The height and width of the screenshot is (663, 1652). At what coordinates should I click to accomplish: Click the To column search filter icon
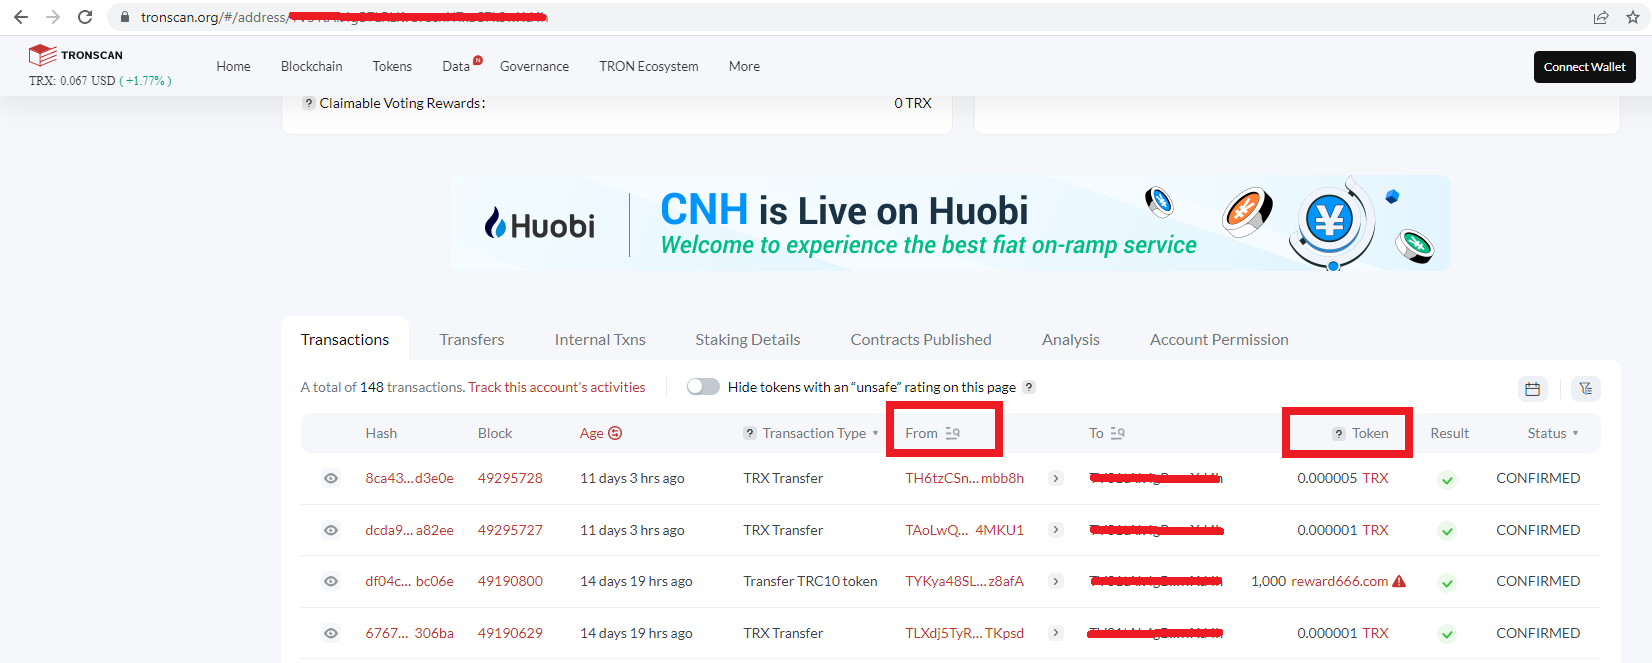tap(1118, 433)
